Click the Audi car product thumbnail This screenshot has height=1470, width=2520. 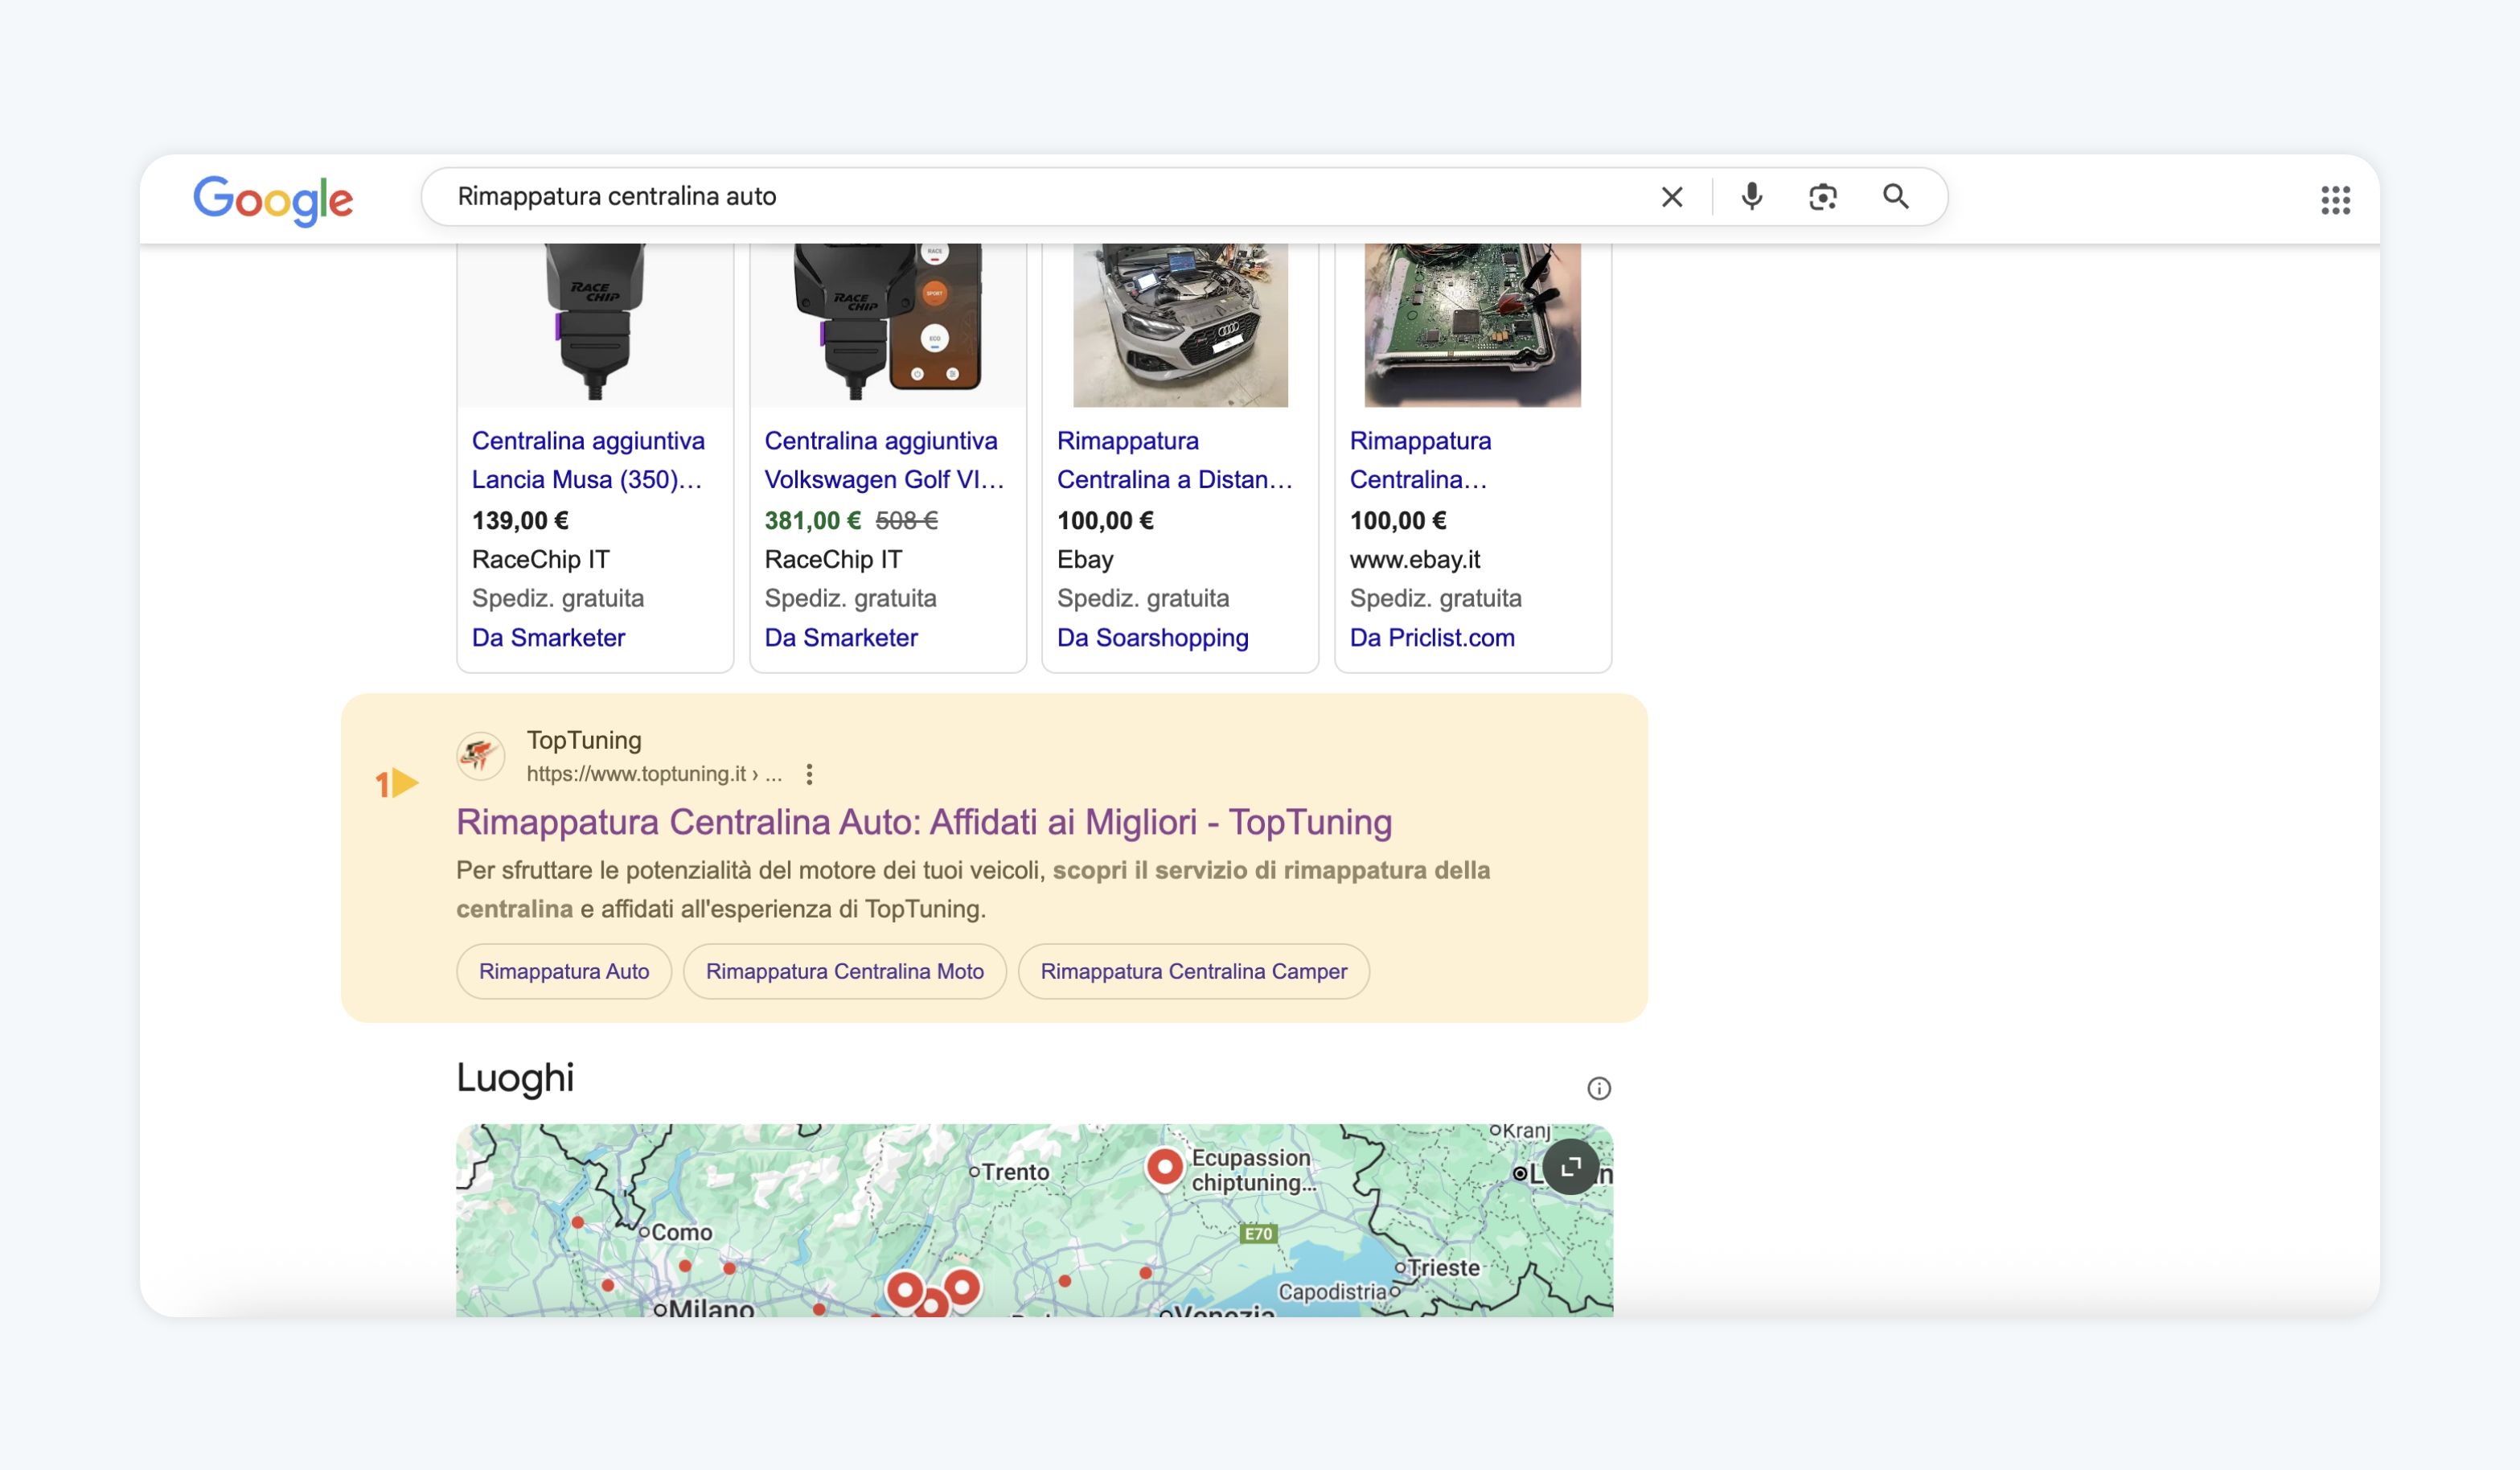(x=1180, y=325)
